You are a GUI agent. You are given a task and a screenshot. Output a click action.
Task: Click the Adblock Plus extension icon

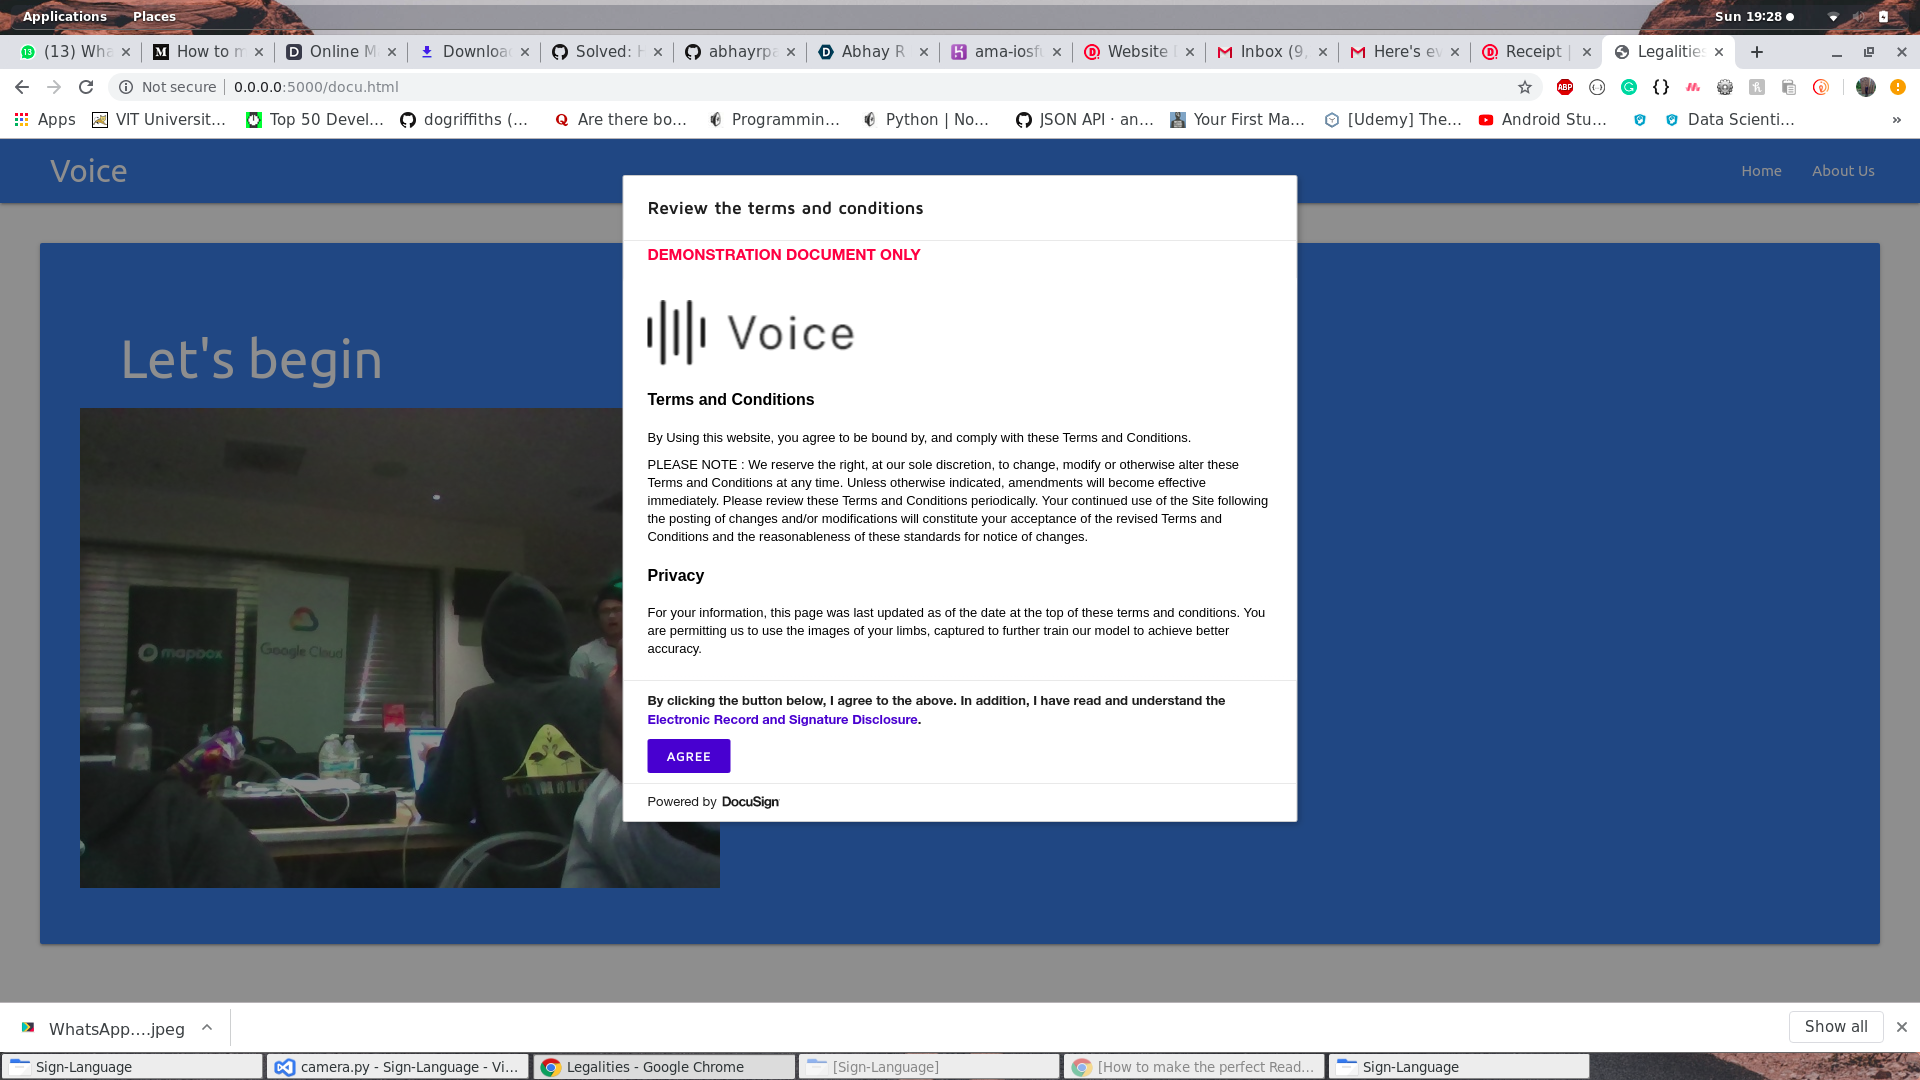[x=1565, y=87]
